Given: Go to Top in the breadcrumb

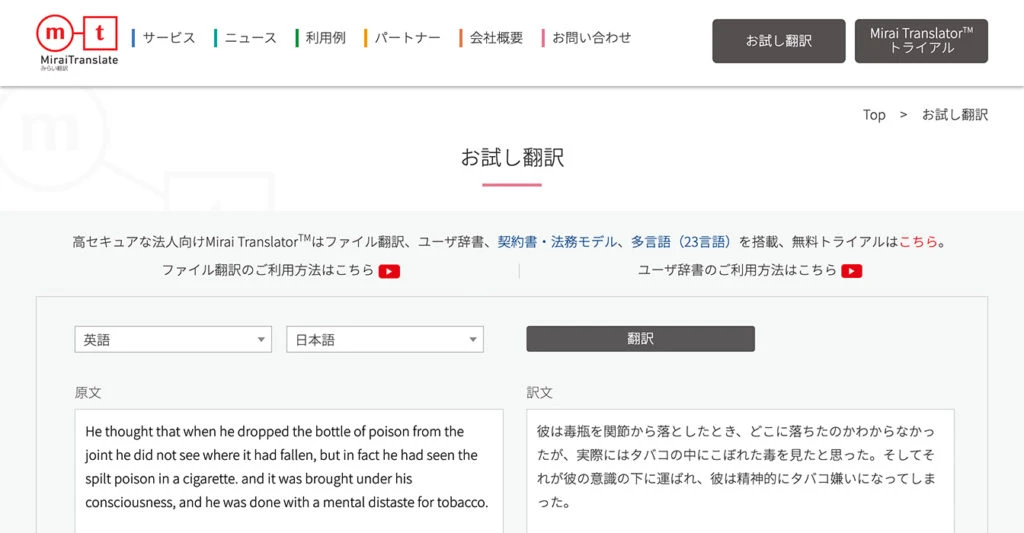Looking at the screenshot, I should (874, 115).
